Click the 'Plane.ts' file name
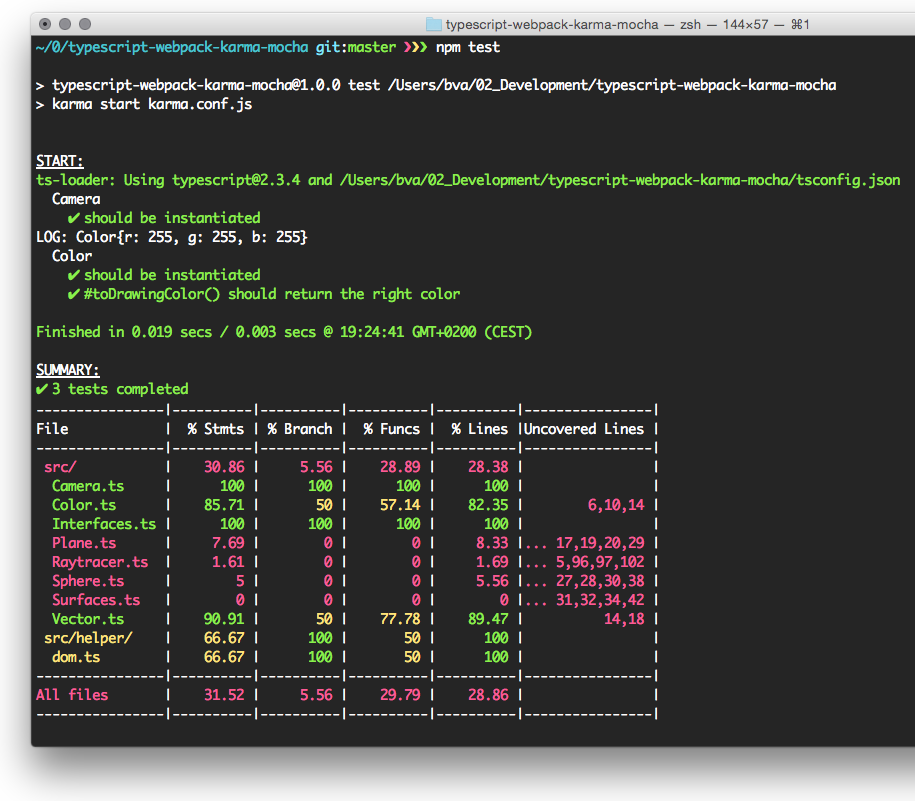 point(84,543)
